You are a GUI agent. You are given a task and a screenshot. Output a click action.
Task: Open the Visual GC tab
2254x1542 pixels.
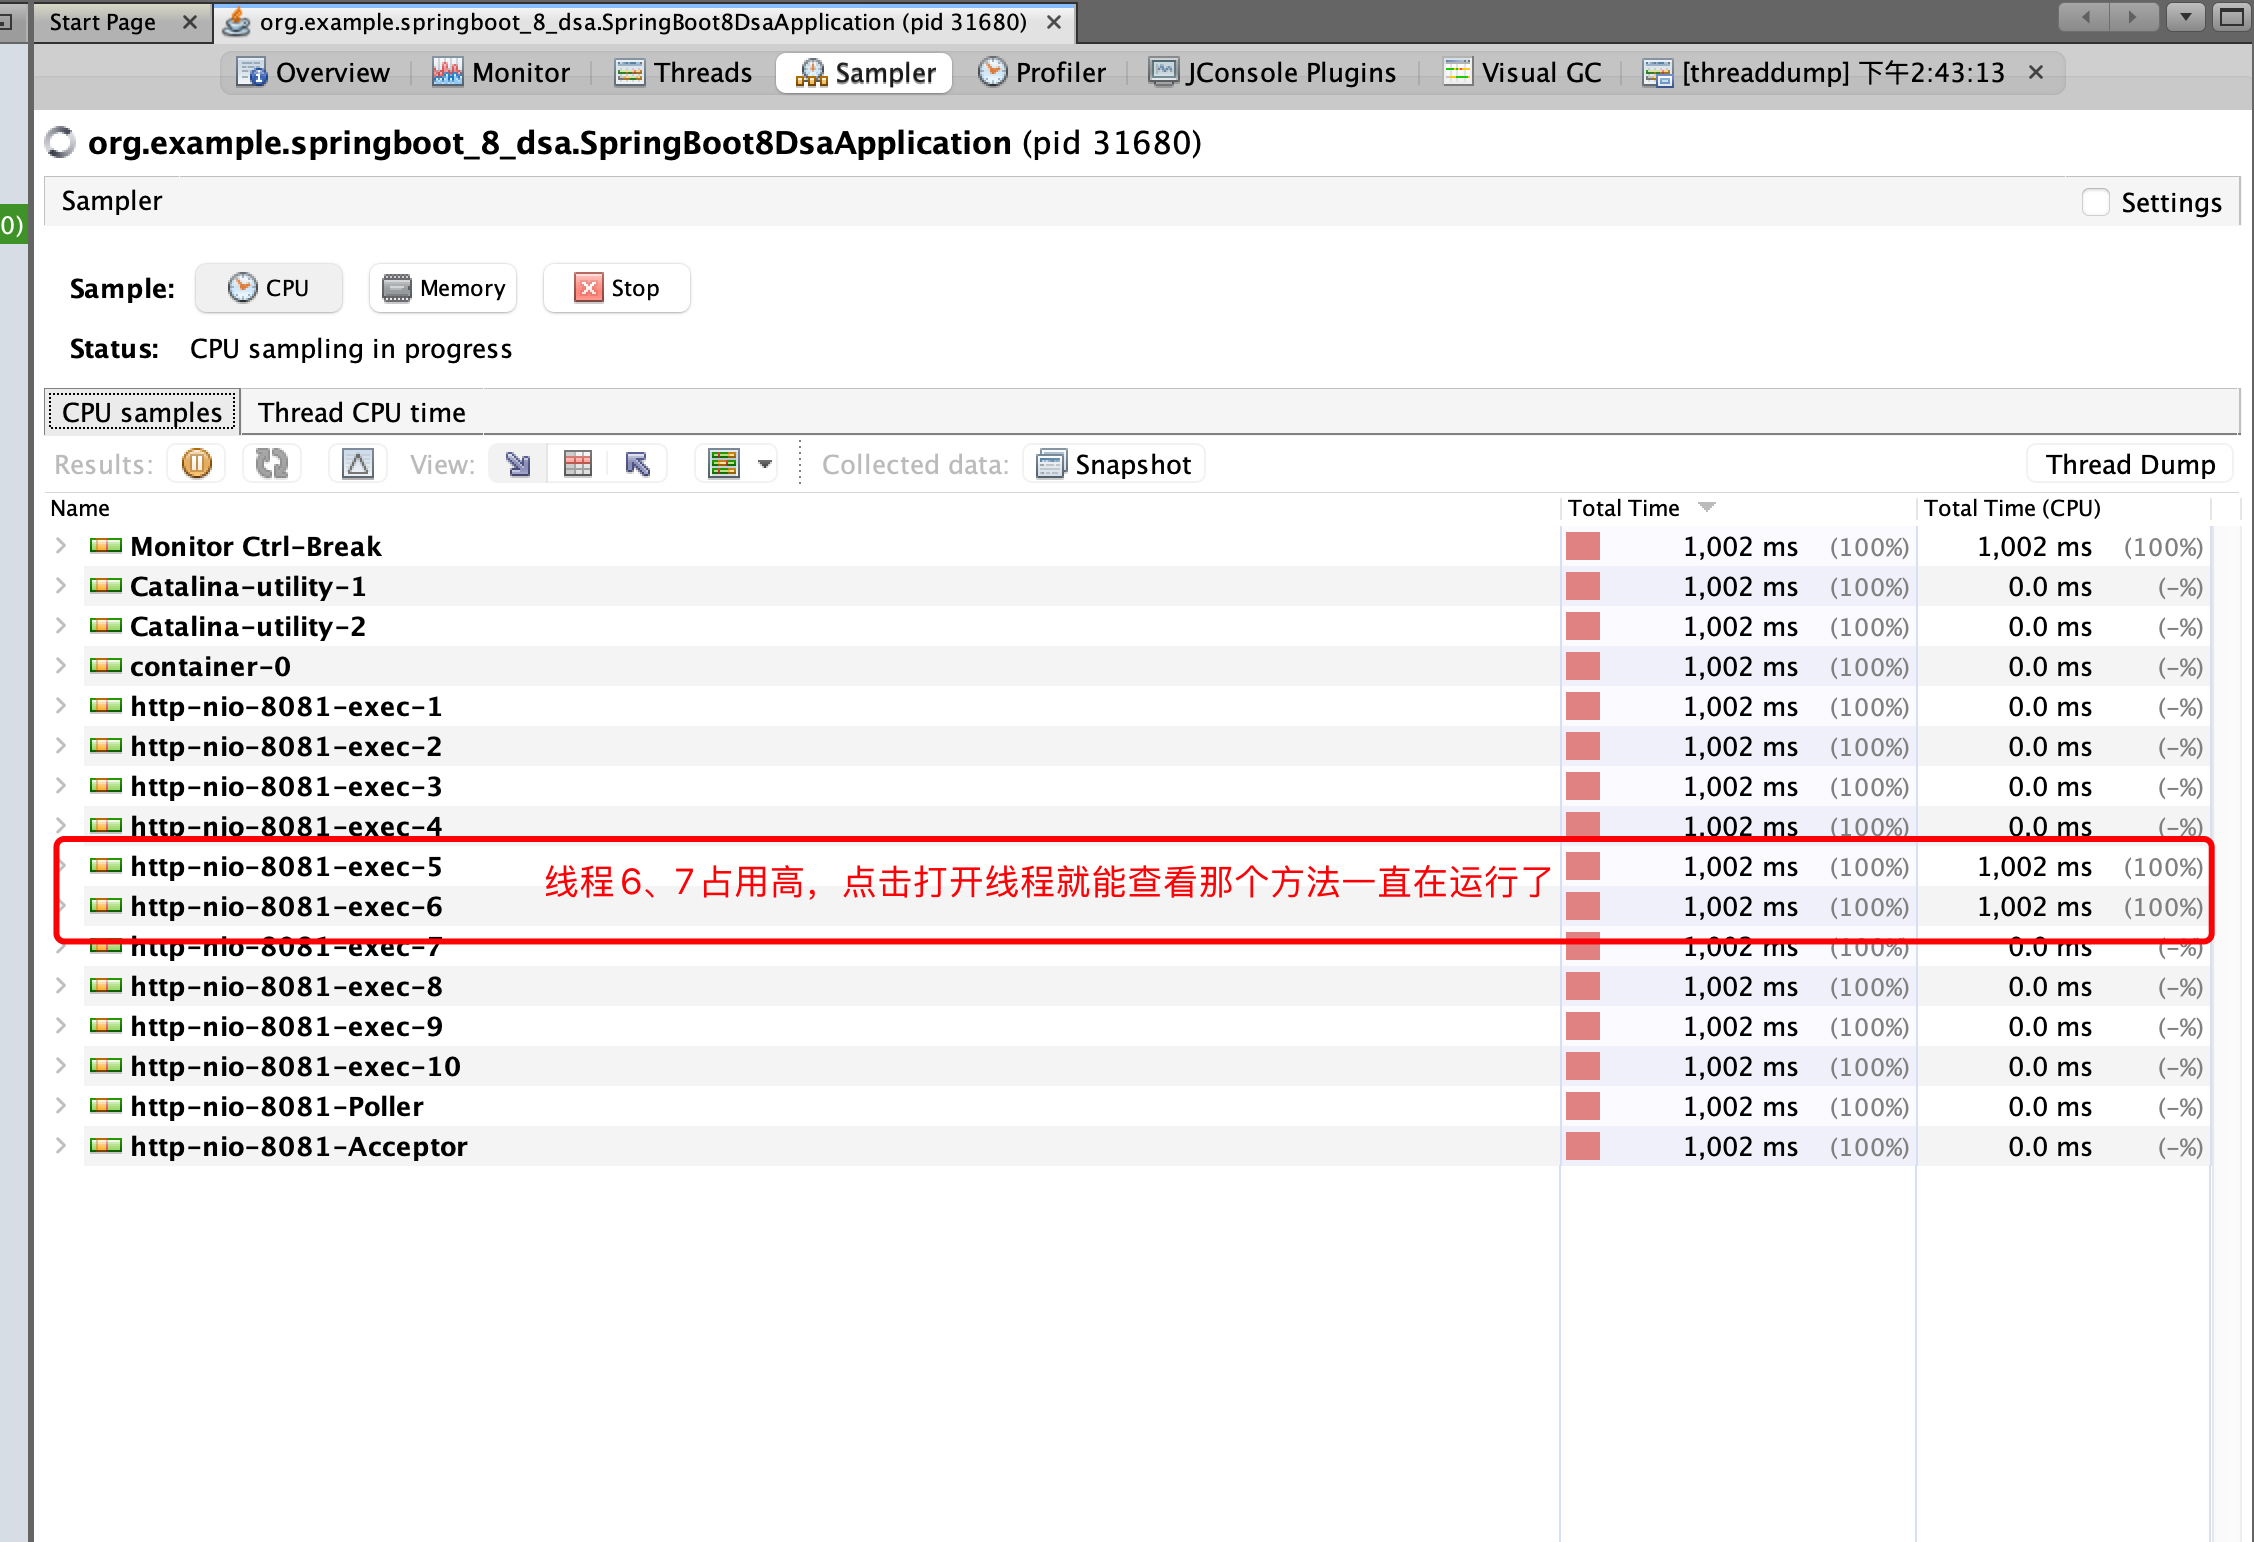point(1522,72)
